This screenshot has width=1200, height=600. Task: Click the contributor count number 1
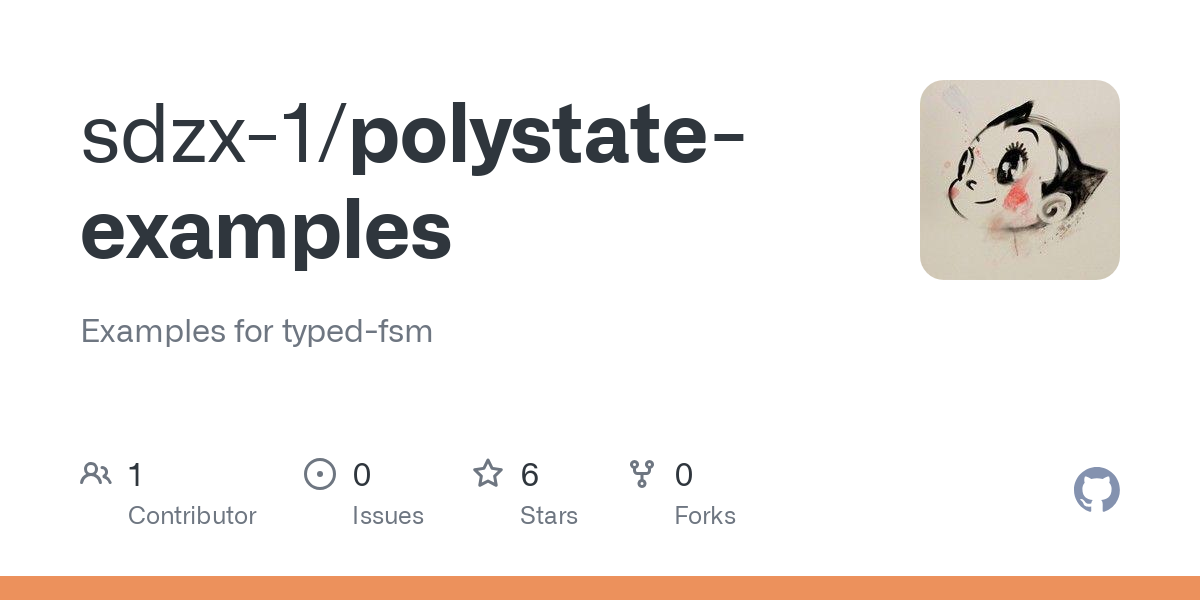pyautogui.click(x=136, y=475)
